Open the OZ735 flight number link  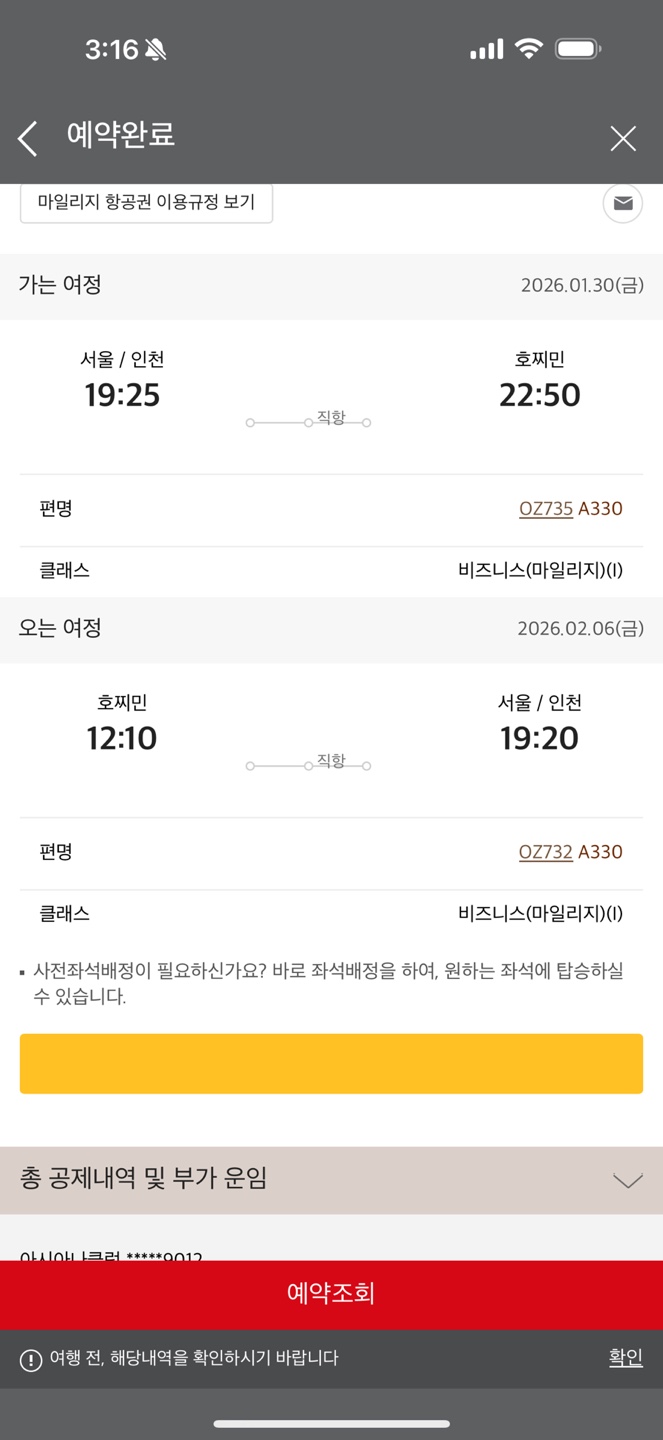coord(545,509)
